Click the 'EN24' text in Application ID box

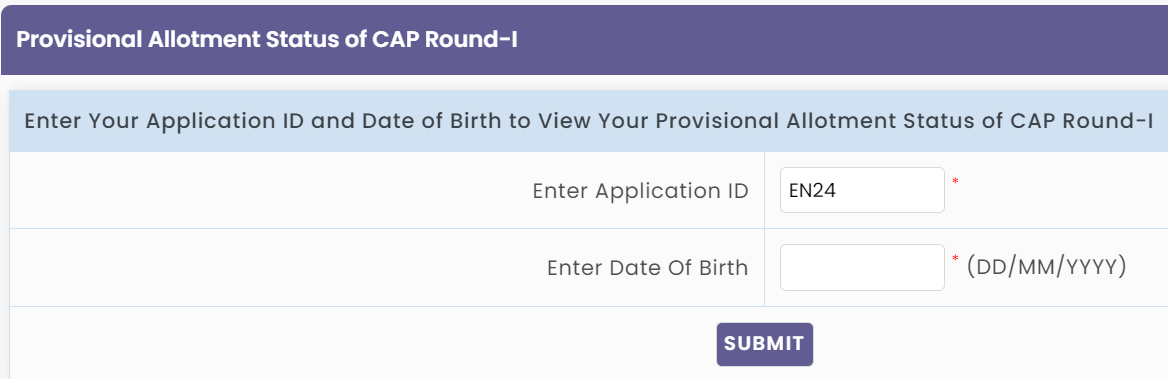coord(812,191)
